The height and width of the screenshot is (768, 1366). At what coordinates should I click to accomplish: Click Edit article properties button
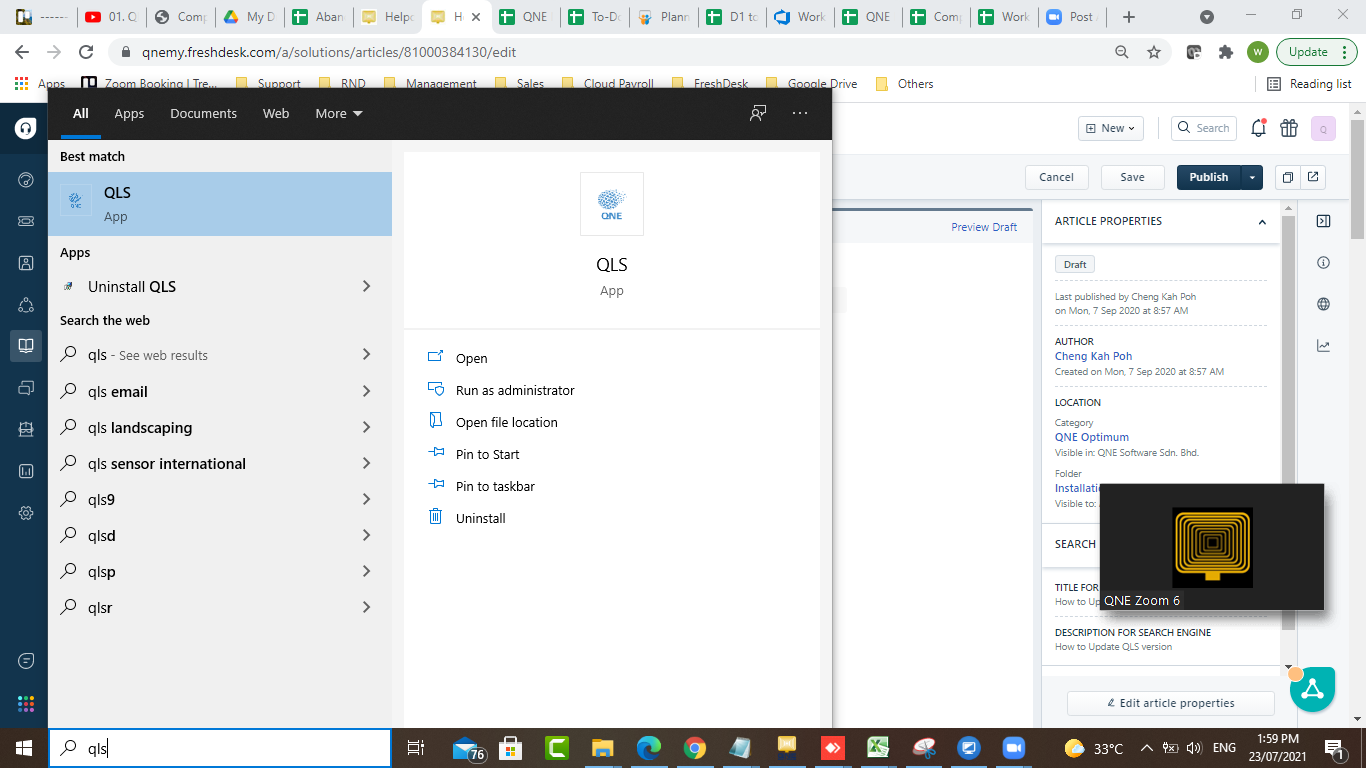coord(1171,703)
